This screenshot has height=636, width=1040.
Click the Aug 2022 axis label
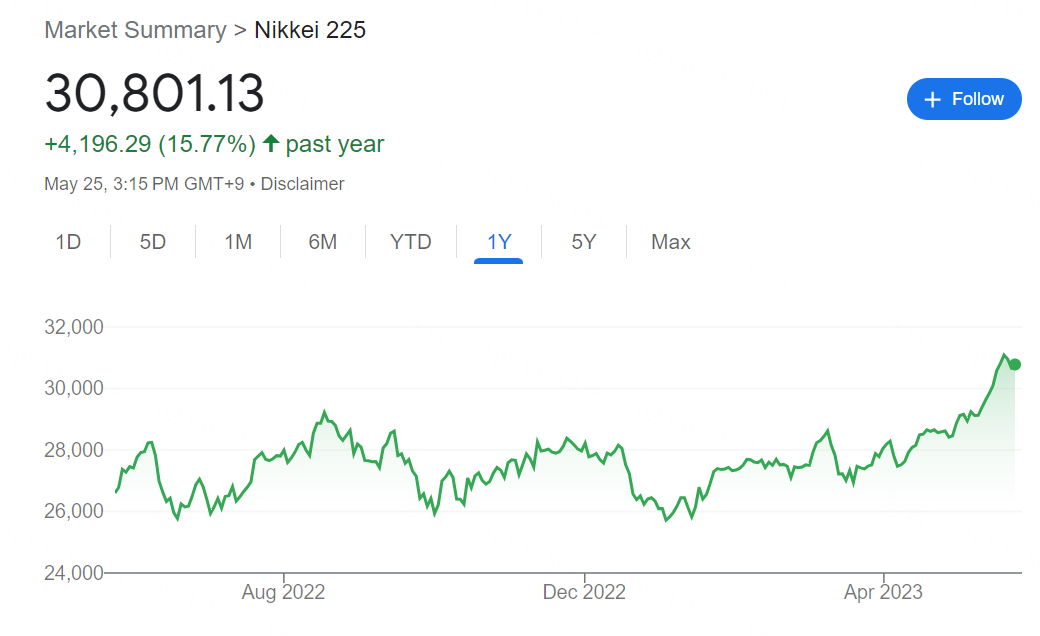point(283,592)
